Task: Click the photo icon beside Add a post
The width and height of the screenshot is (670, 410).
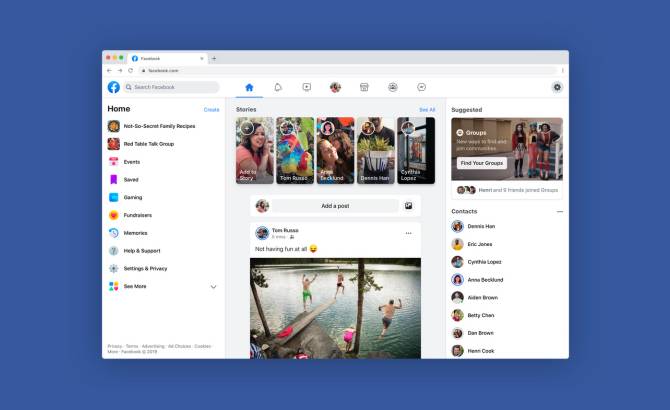Action: coord(408,206)
